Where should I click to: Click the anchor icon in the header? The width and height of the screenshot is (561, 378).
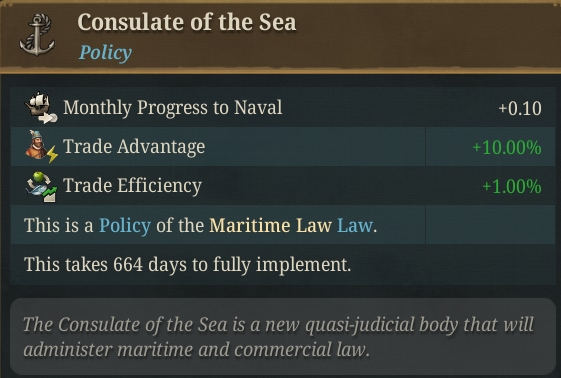[x=37, y=35]
